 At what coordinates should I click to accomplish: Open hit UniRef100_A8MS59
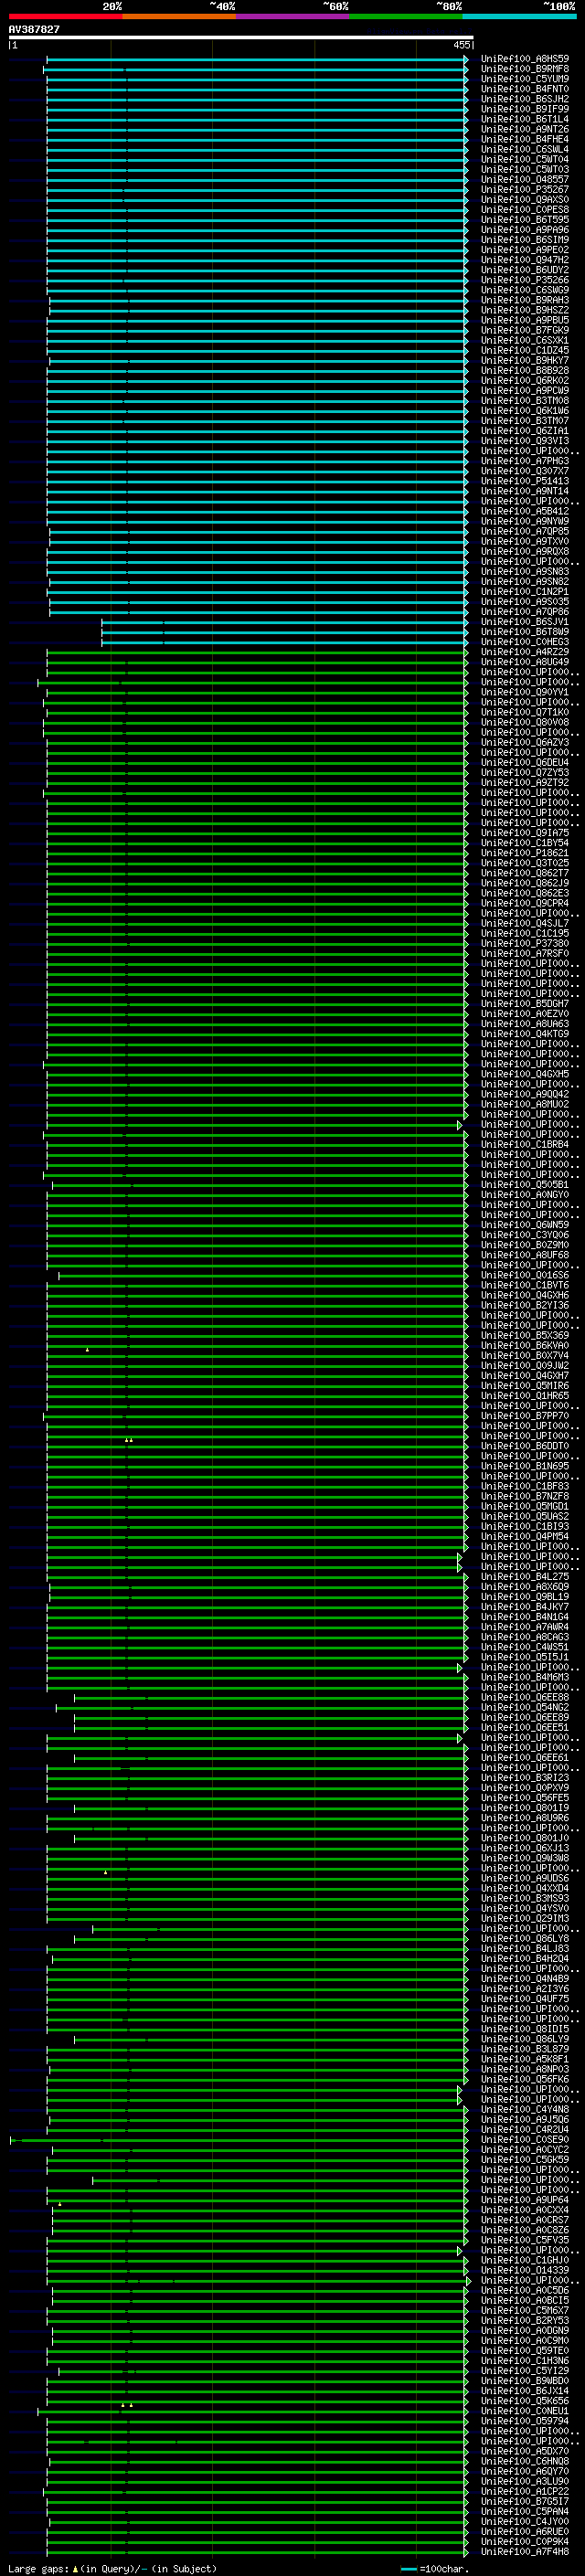(x=525, y=59)
